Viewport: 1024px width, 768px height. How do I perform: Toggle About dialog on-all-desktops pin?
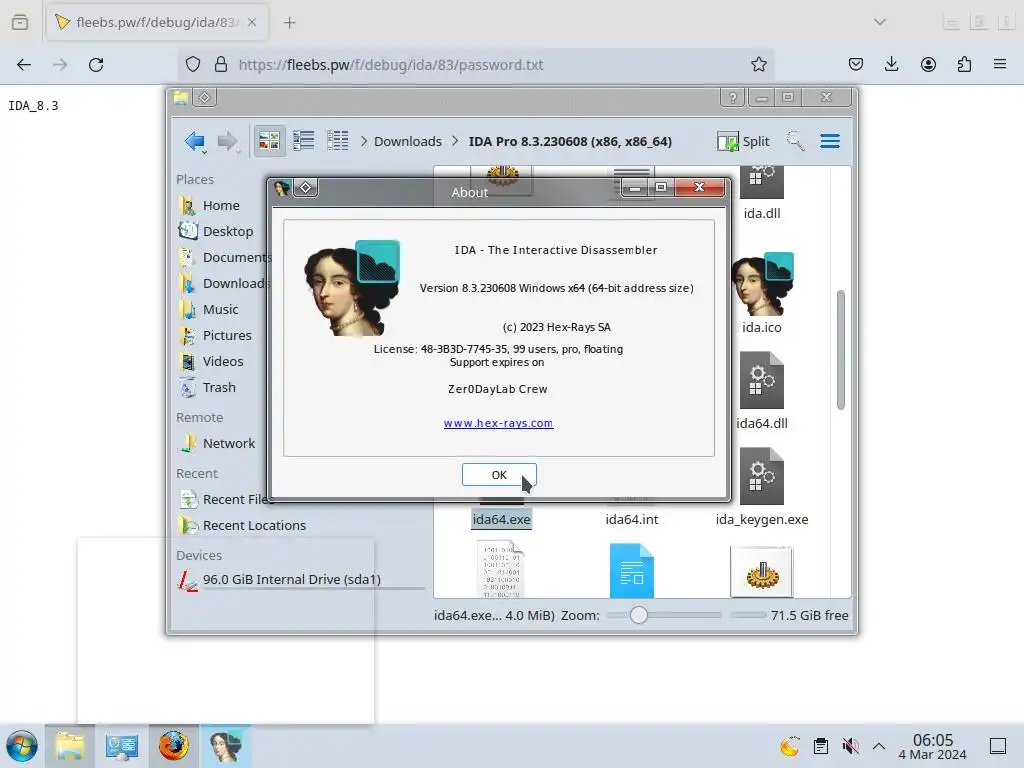[305, 188]
